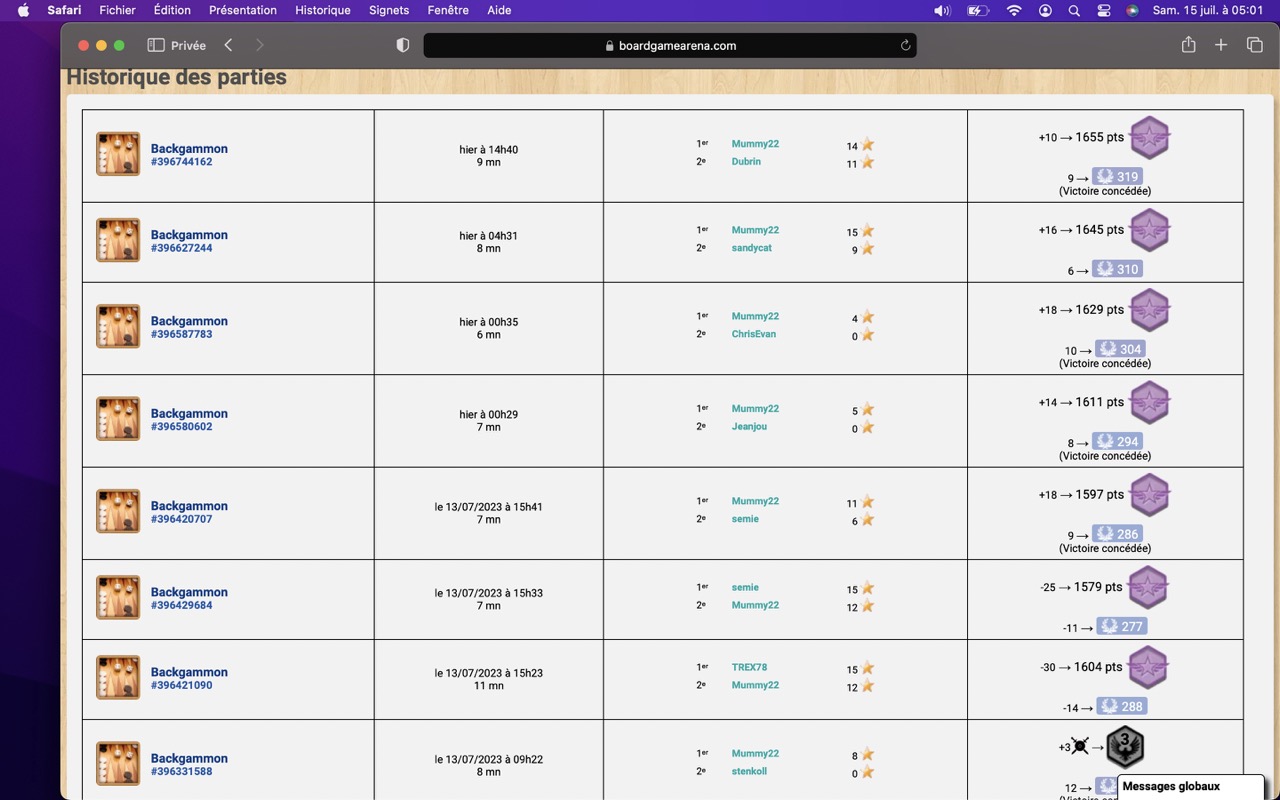This screenshot has height=800, width=1280.
Task: Click the boardgamearena.com address bar
Action: tap(670, 45)
